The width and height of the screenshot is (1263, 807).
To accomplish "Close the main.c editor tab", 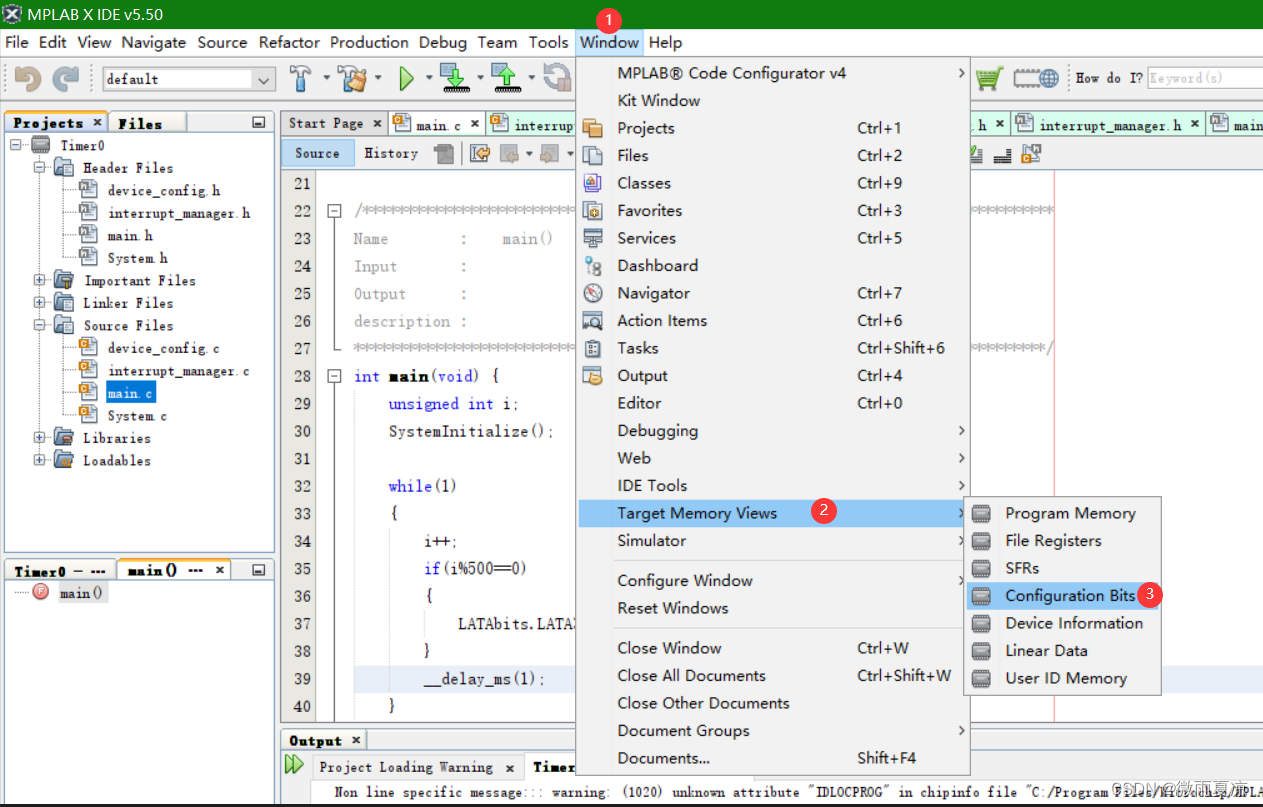I will (476, 124).
